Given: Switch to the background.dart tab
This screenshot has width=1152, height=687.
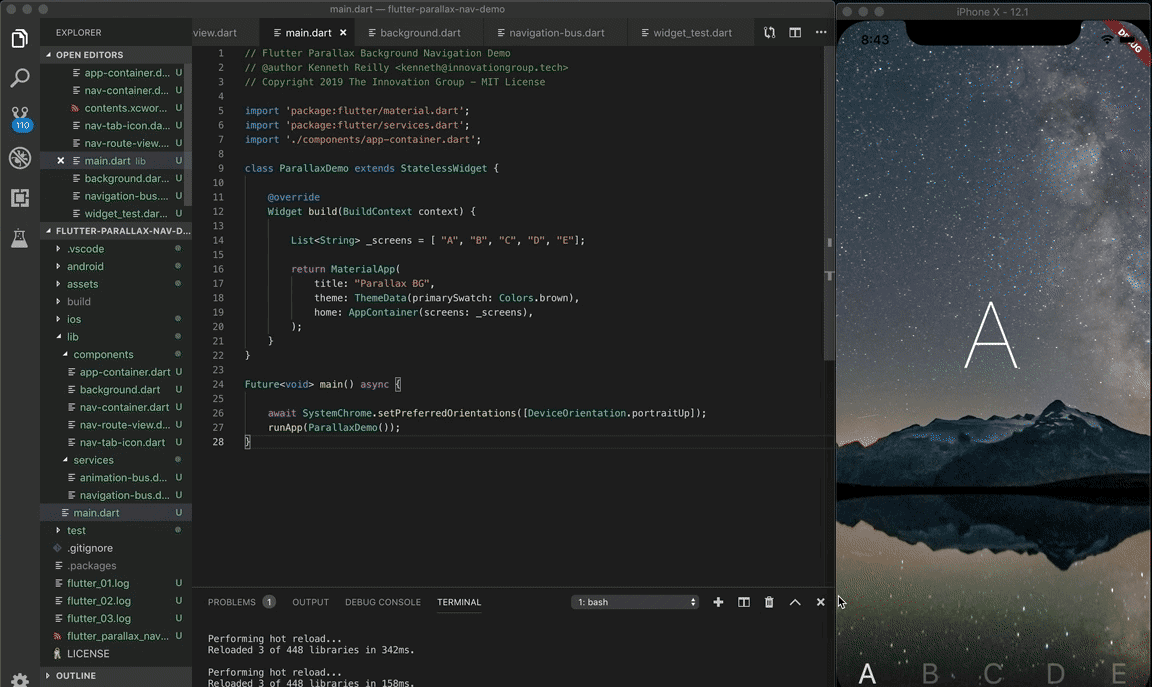Looking at the screenshot, I should click(x=417, y=32).
